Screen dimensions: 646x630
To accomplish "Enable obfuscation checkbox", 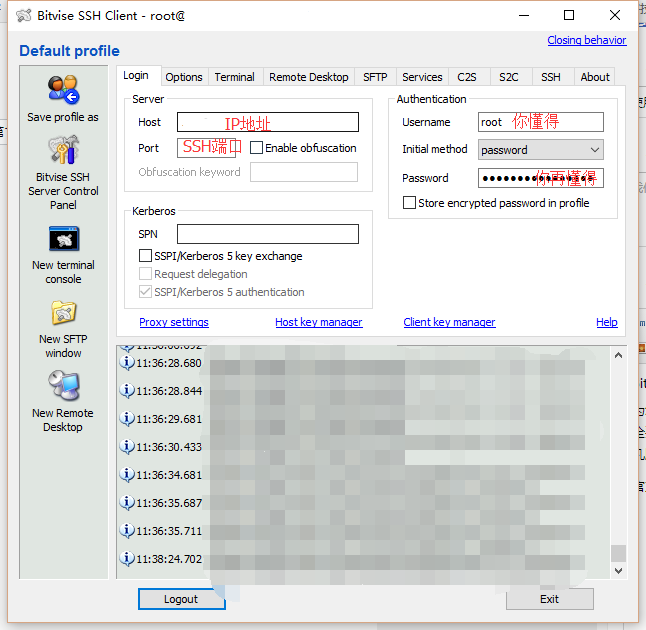I will tap(256, 148).
